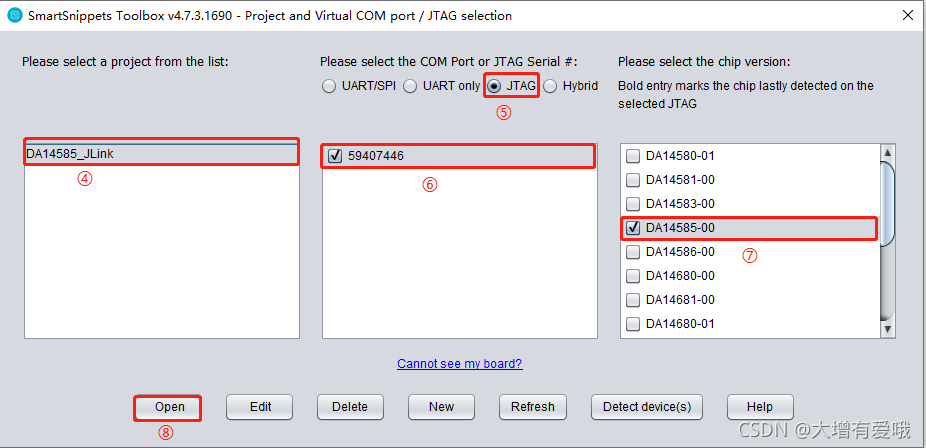Close the SmartSnippets Toolbox dialog
Viewport: 926px width, 448px height.
coord(908,16)
